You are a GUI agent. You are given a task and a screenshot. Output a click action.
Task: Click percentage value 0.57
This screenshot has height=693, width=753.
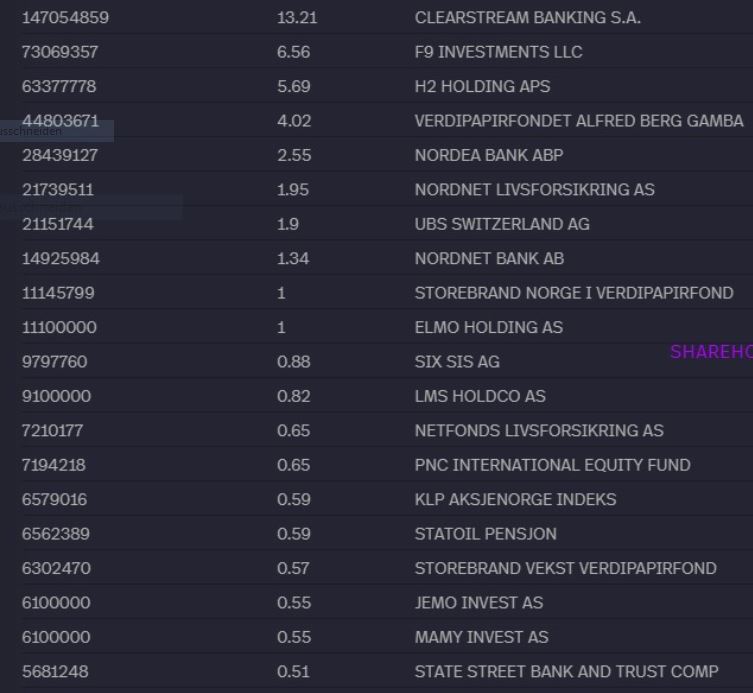(293, 568)
